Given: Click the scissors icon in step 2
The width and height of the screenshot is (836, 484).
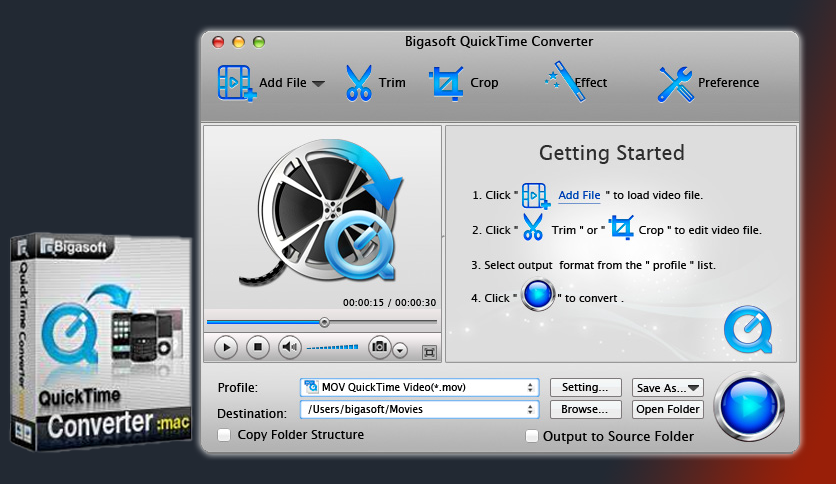Looking at the screenshot, I should tap(533, 228).
